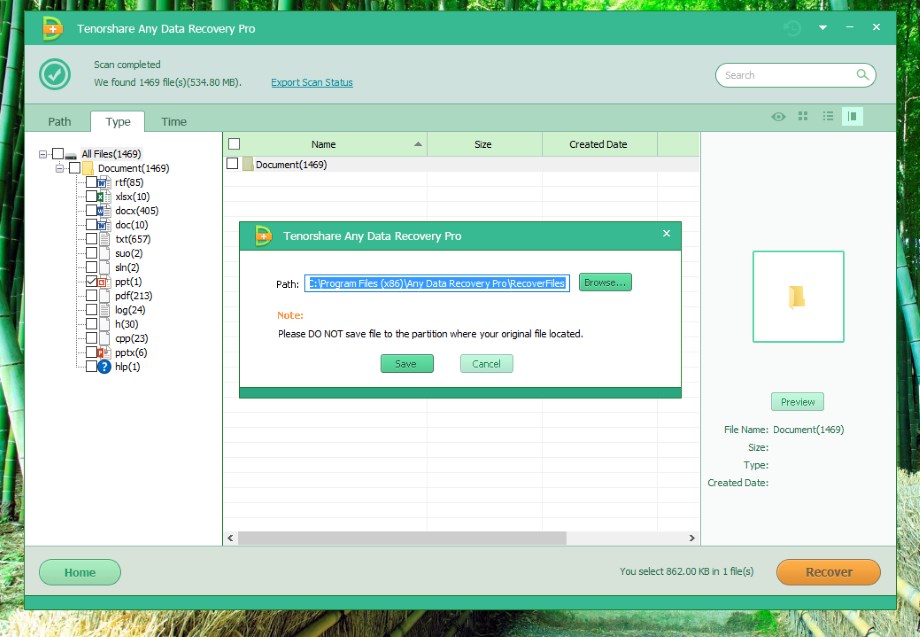Image resolution: width=920 pixels, height=637 pixels.
Task: Click the xlsx Excel file type icon
Action: click(x=103, y=197)
